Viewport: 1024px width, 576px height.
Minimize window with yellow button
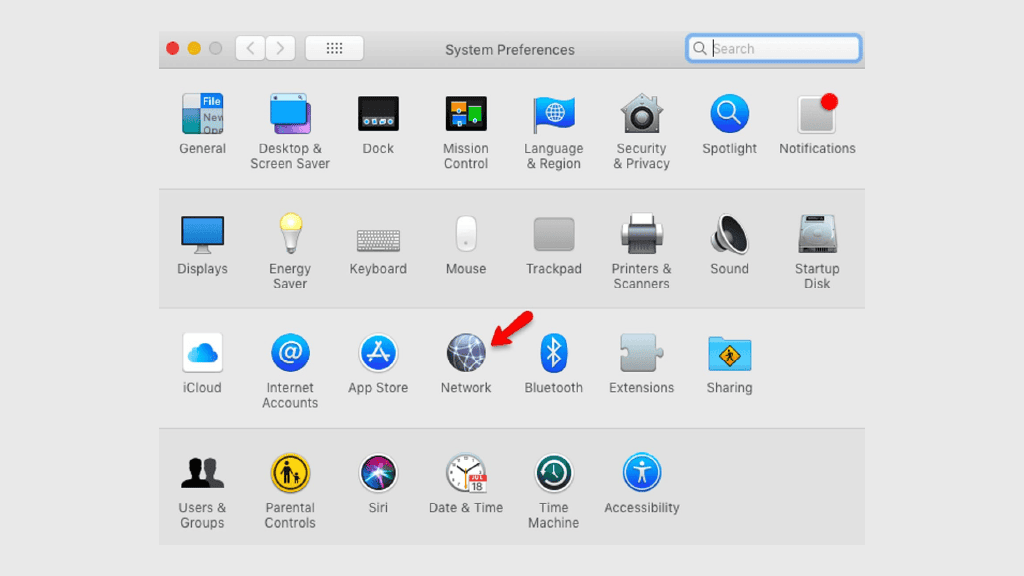[x=194, y=48]
